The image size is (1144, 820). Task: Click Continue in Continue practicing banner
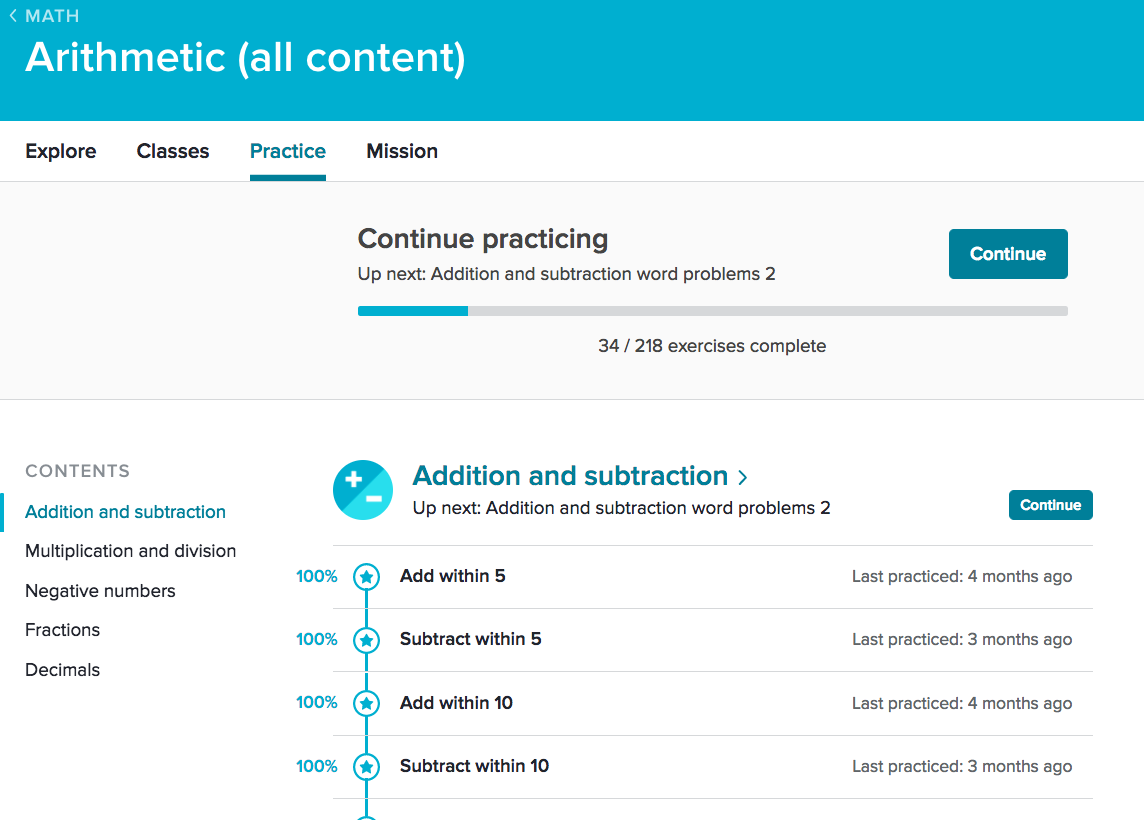1008,254
